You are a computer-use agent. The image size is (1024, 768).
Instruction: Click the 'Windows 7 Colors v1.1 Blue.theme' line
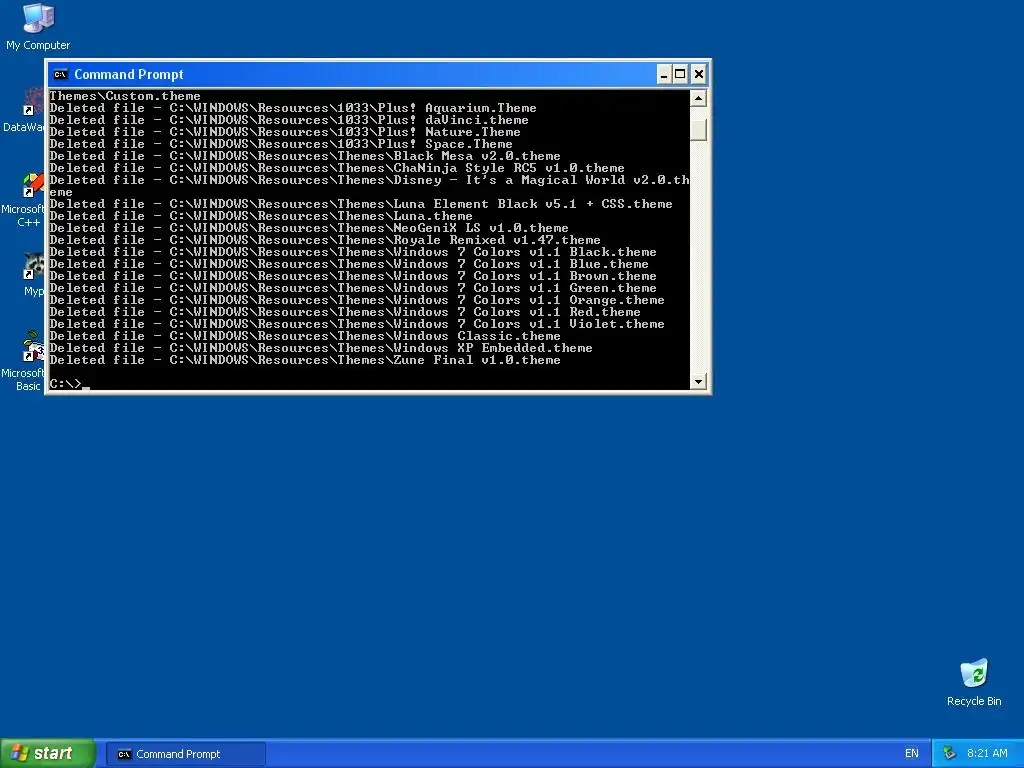tap(349, 264)
